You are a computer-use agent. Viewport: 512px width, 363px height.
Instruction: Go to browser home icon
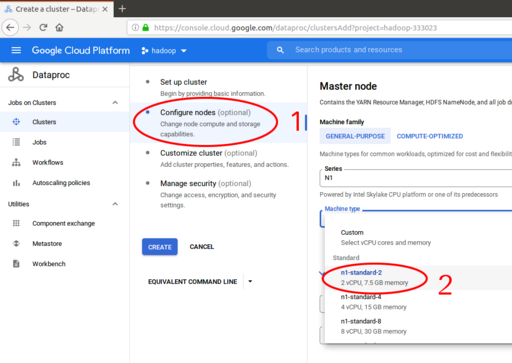tap(59, 27)
